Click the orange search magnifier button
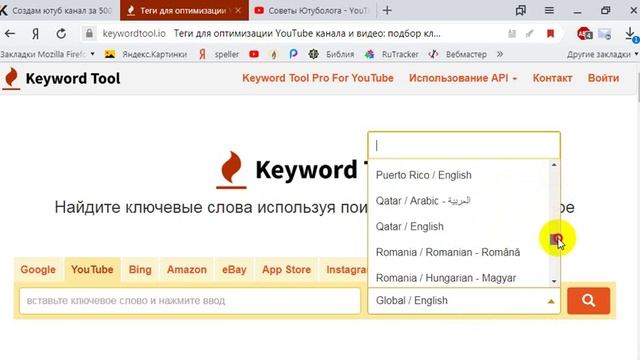640x360 pixels. 588,301
